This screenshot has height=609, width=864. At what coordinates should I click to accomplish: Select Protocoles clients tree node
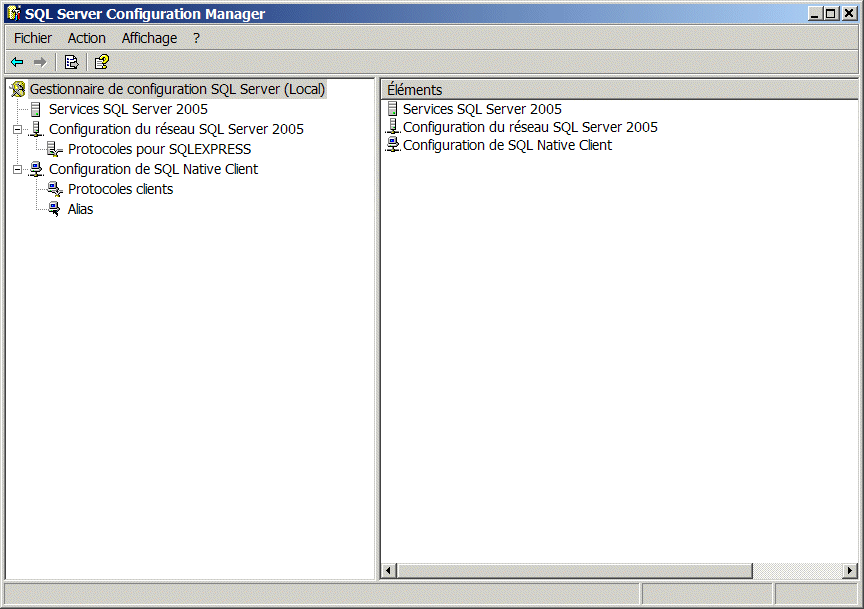[120, 189]
